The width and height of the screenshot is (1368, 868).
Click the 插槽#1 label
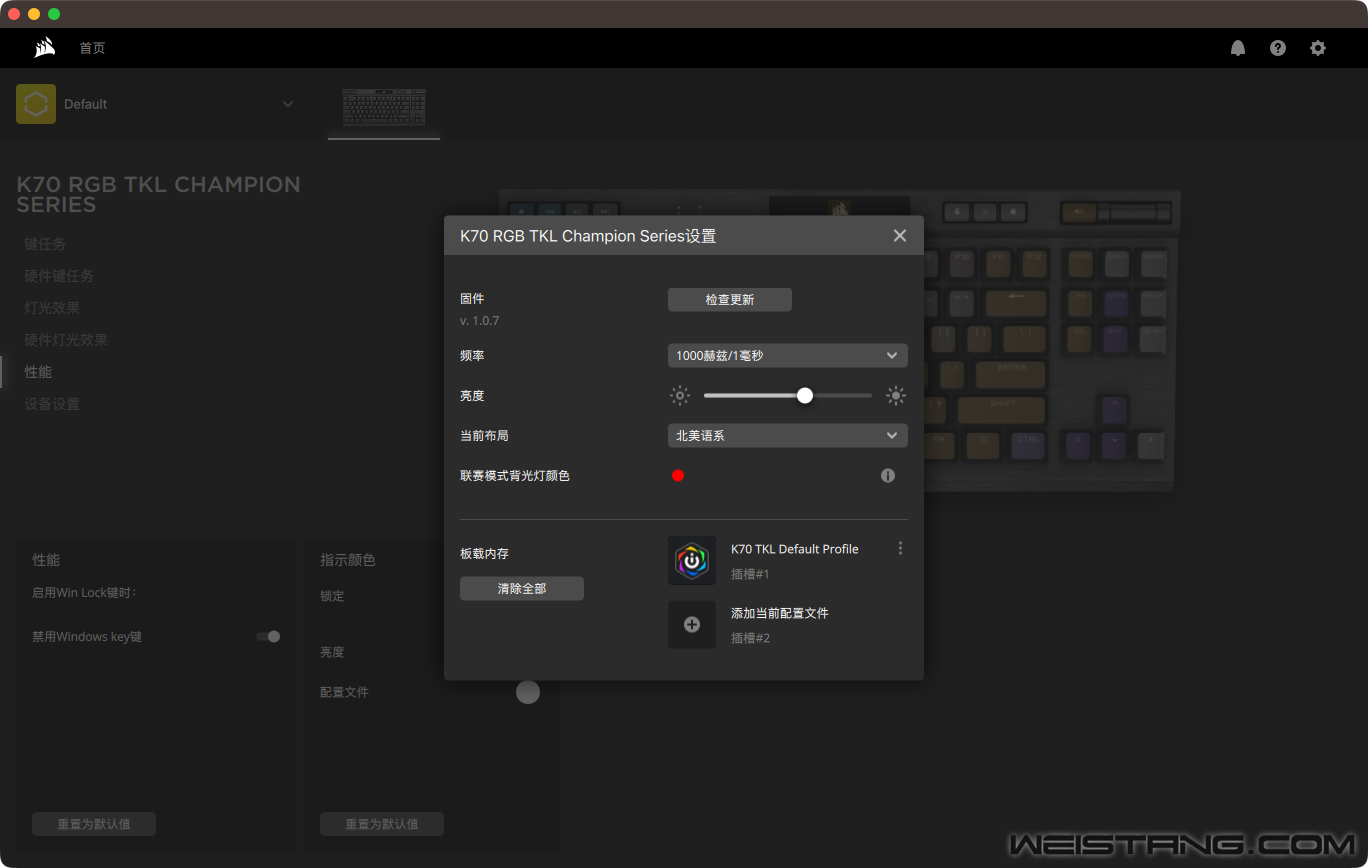point(750,574)
